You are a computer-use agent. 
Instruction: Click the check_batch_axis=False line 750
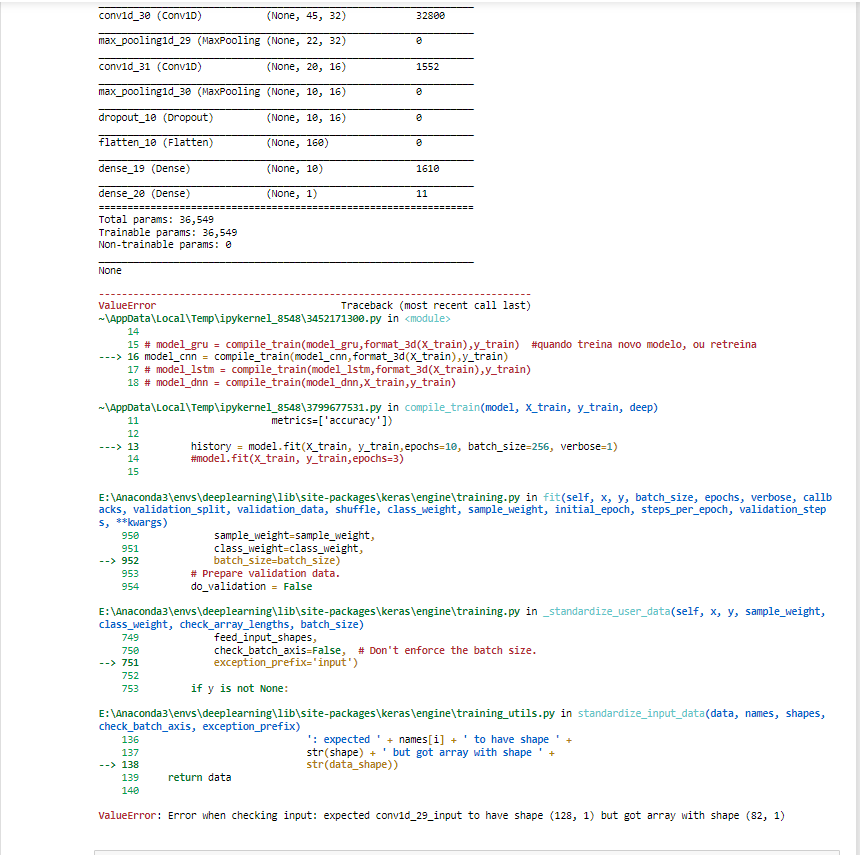coord(375,651)
